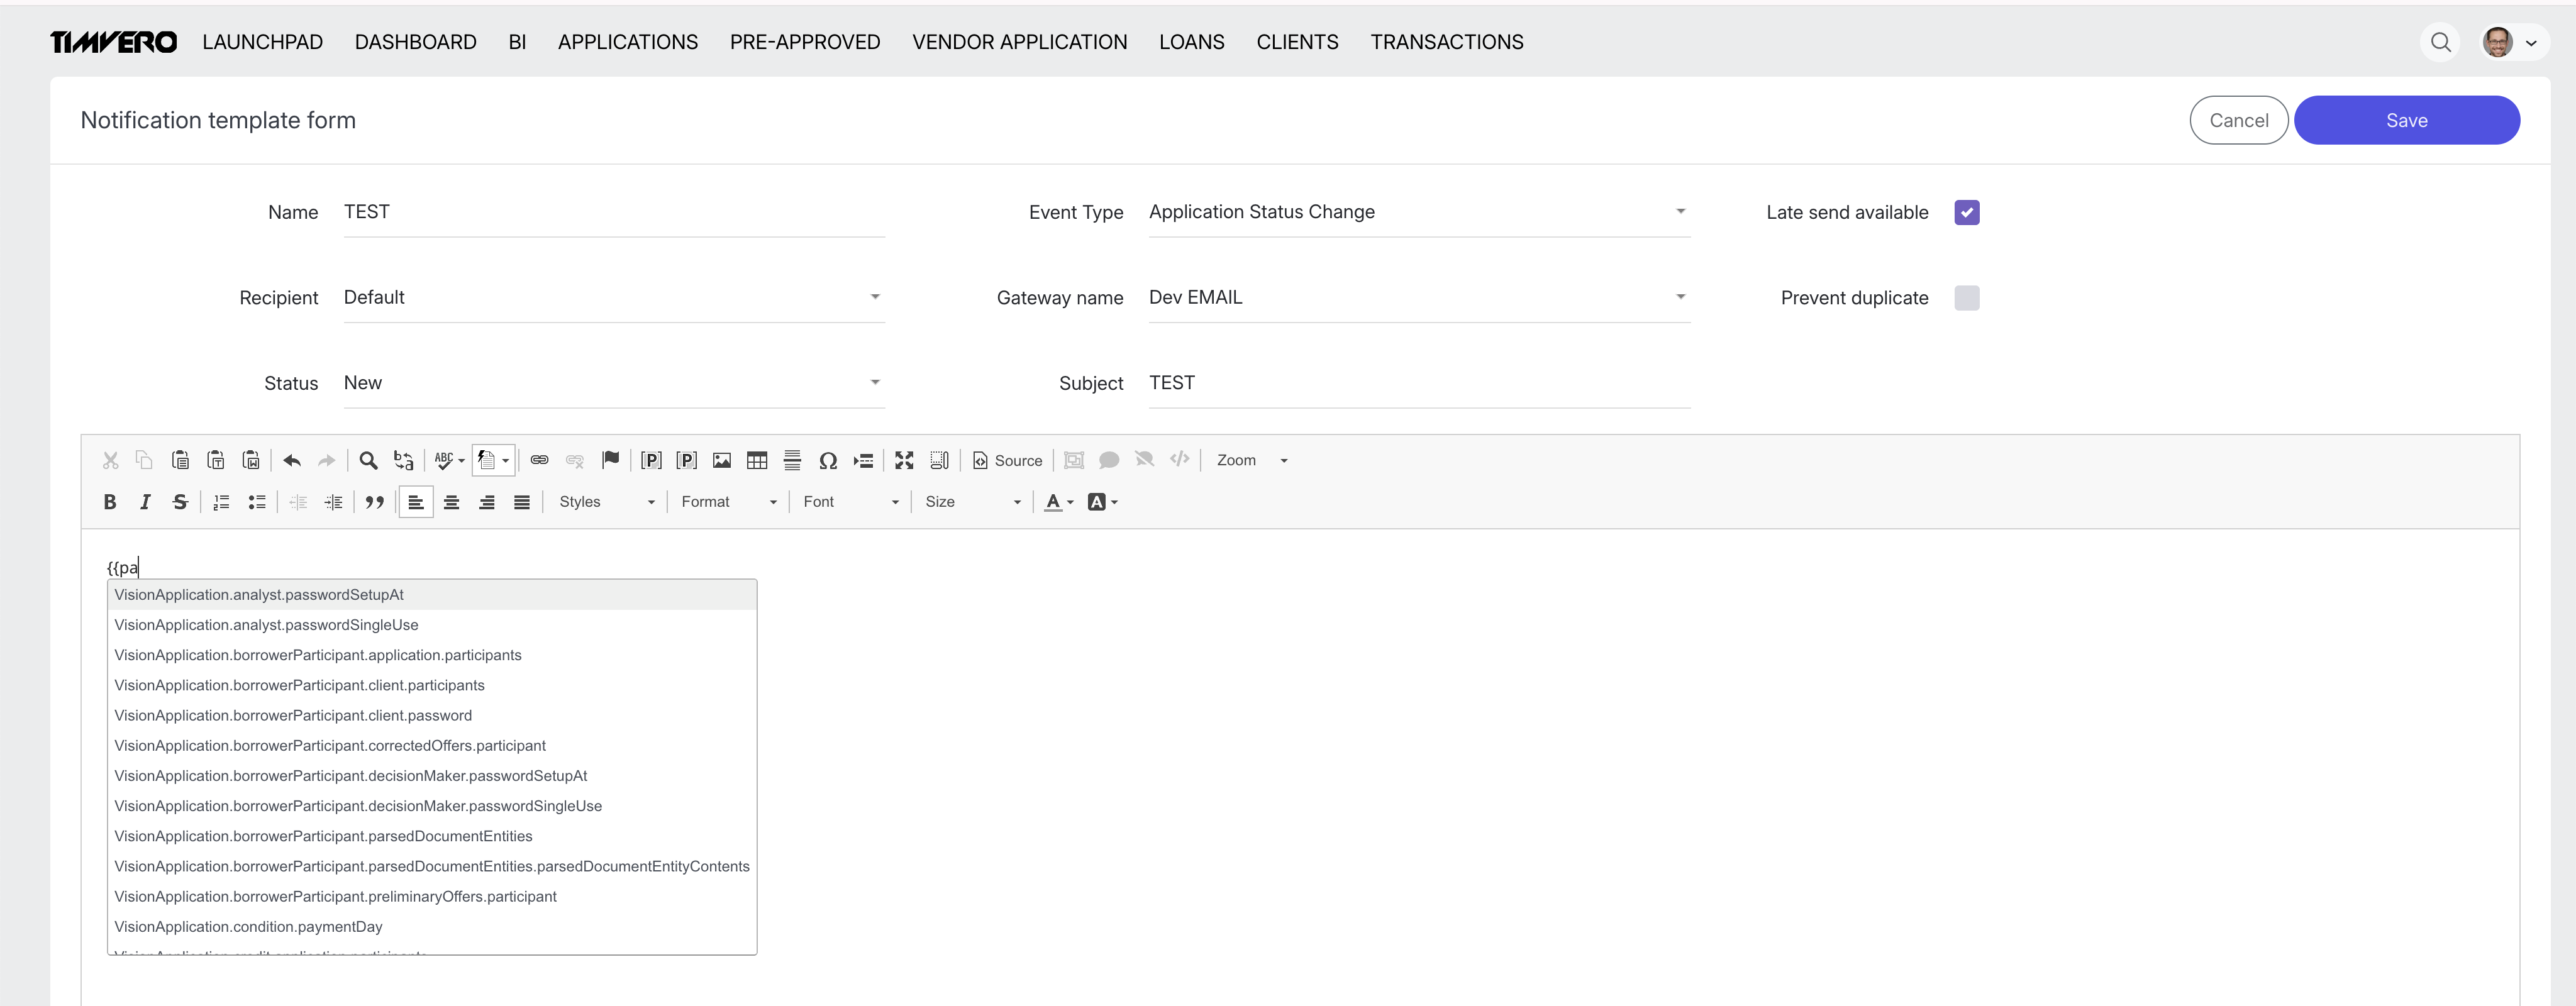Click the Insert Image icon

point(721,460)
